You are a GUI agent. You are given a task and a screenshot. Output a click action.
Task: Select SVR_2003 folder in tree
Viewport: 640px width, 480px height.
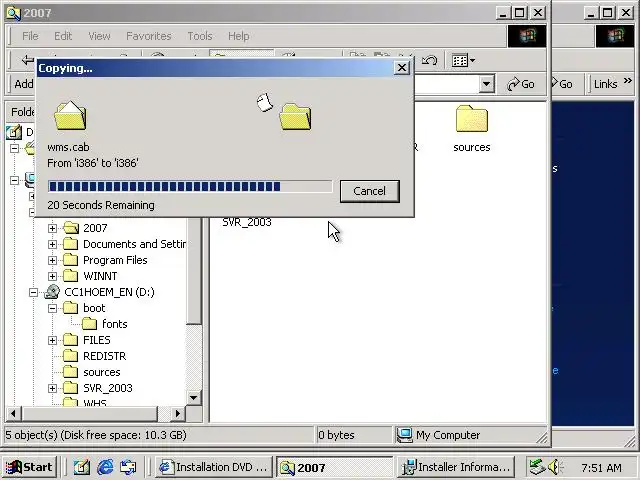pos(98,388)
